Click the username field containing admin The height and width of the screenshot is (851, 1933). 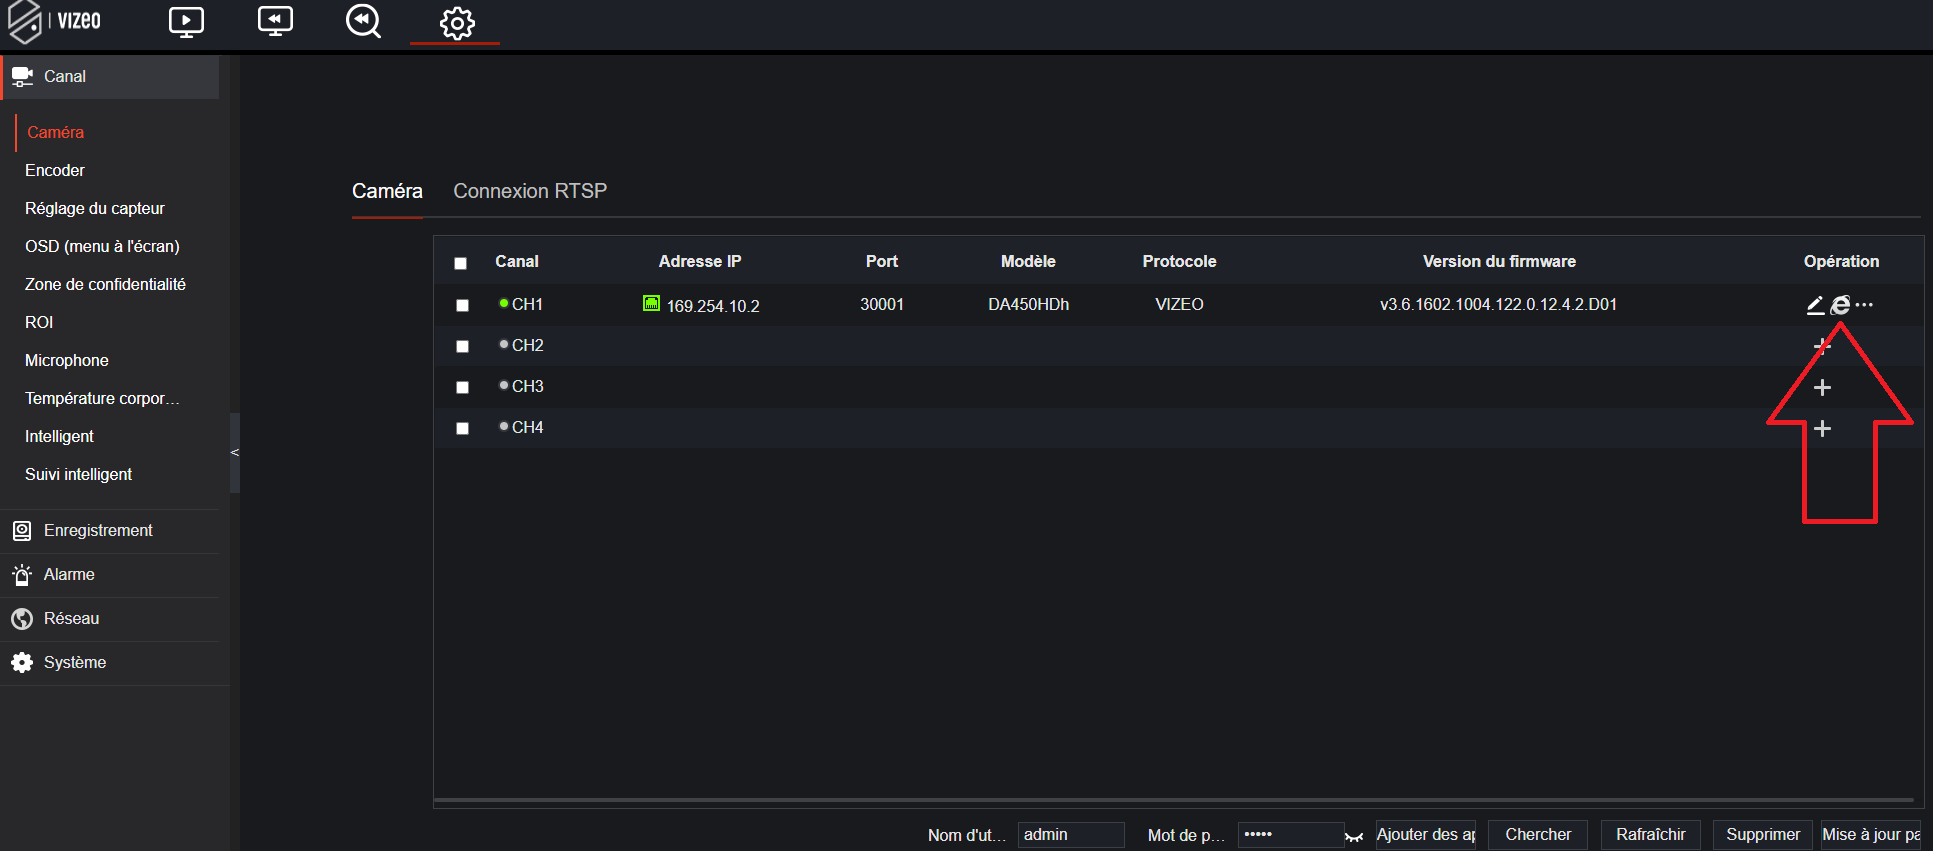pyautogui.click(x=1070, y=835)
